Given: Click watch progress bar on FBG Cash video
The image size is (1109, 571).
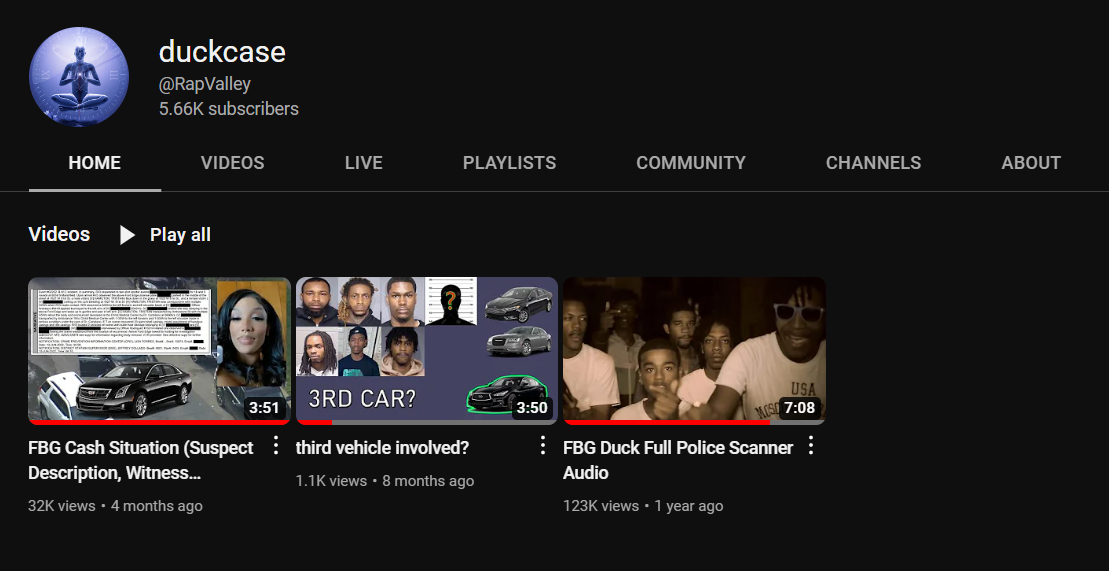Looking at the screenshot, I should [159, 422].
